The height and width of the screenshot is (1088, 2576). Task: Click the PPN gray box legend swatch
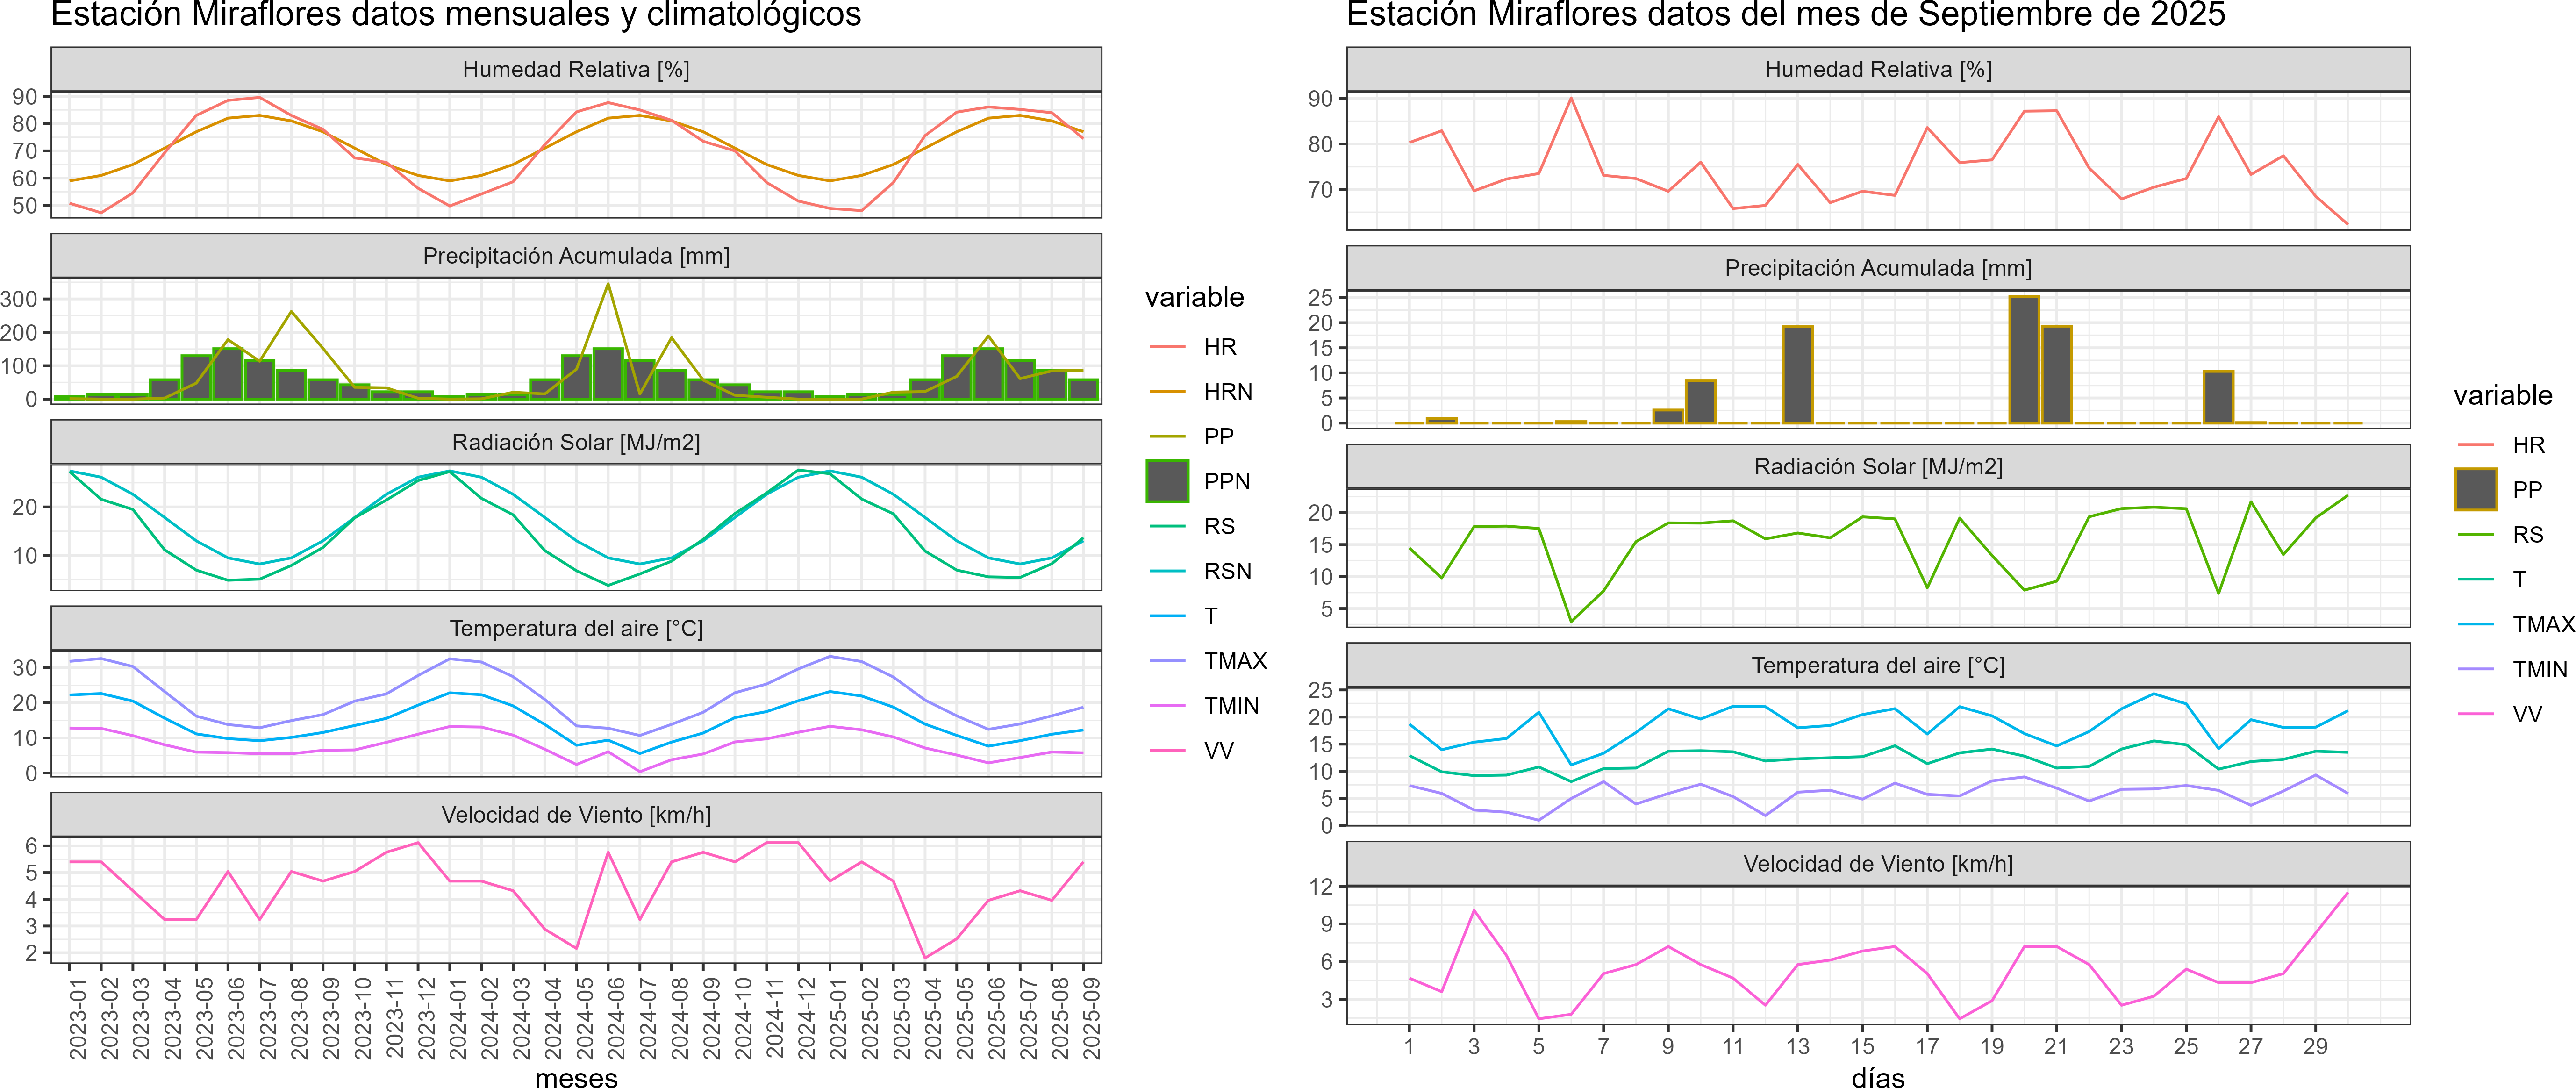pyautogui.click(x=1167, y=481)
